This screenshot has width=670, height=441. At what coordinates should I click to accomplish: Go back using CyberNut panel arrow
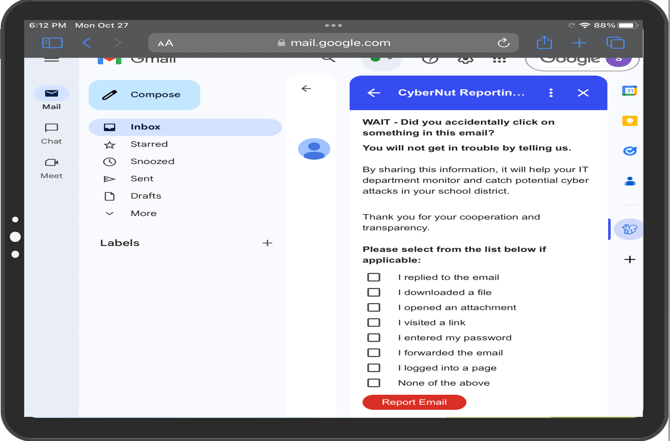point(374,93)
